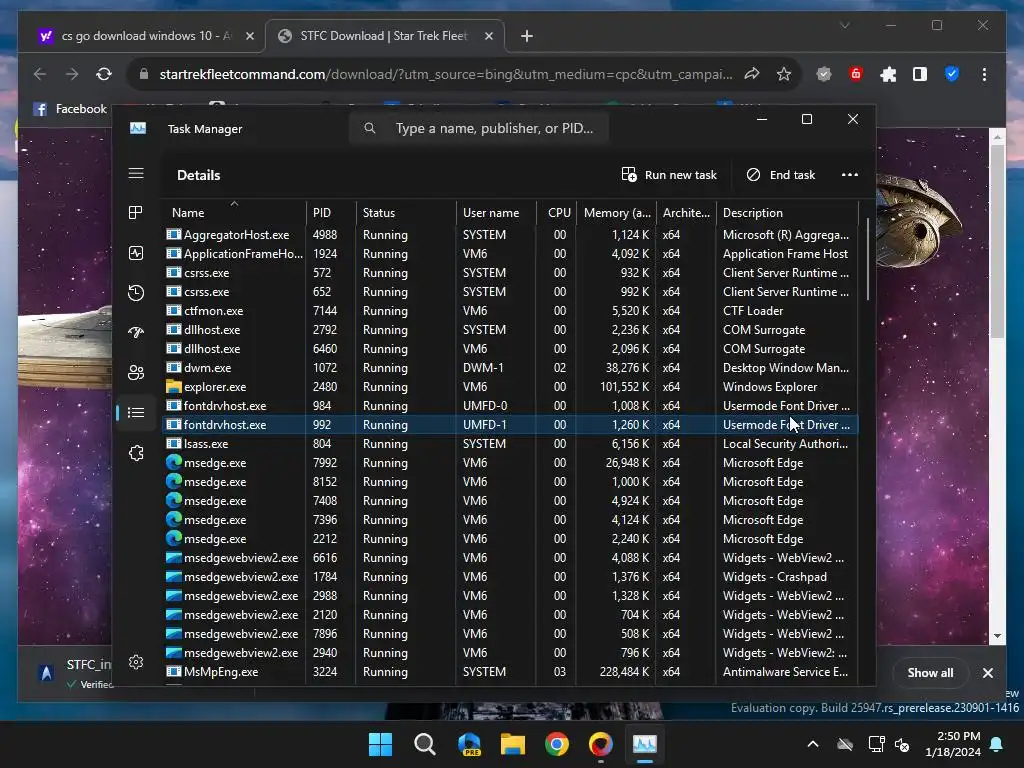Open the Facebook bookmark

(x=70, y=108)
